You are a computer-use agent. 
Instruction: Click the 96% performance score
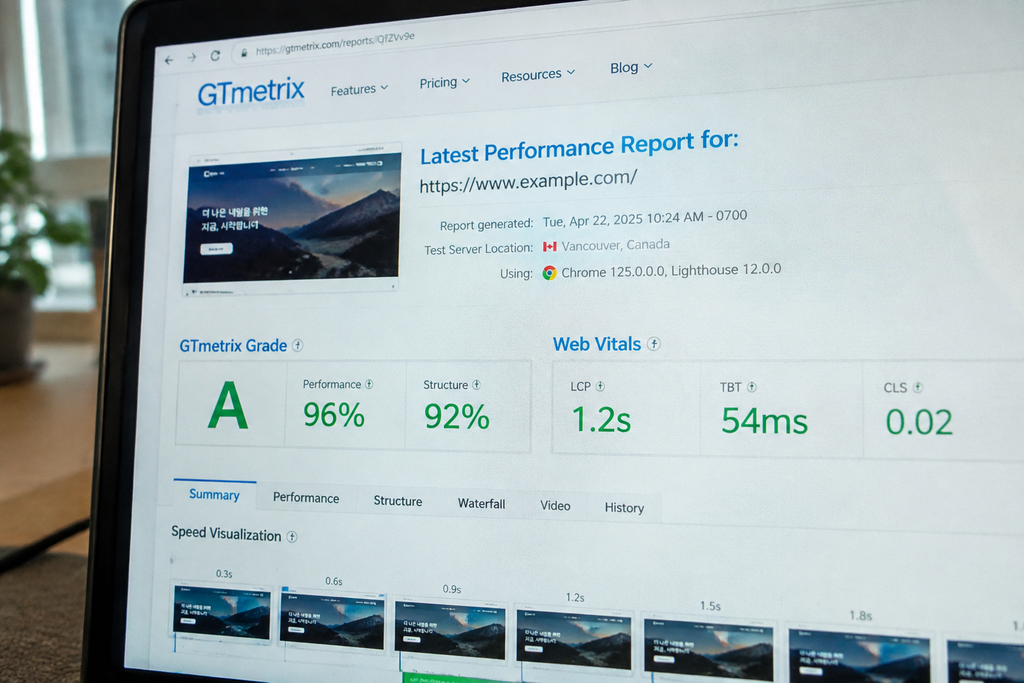pos(334,415)
